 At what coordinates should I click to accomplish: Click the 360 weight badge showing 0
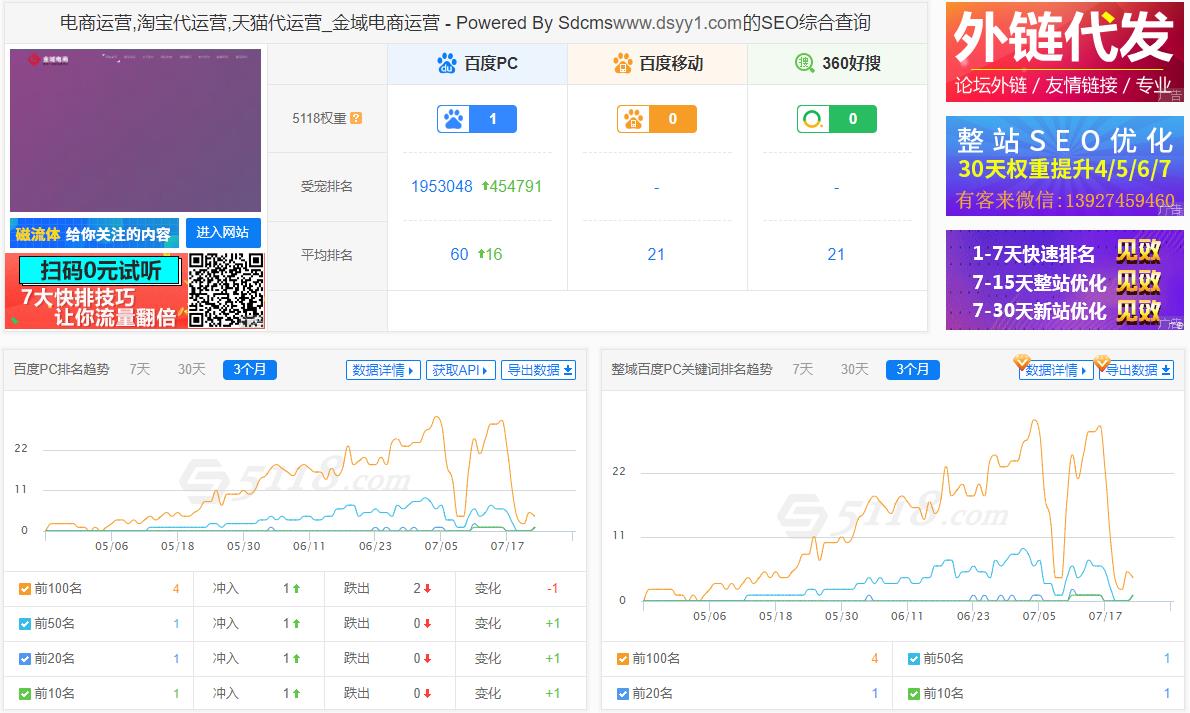coord(836,119)
